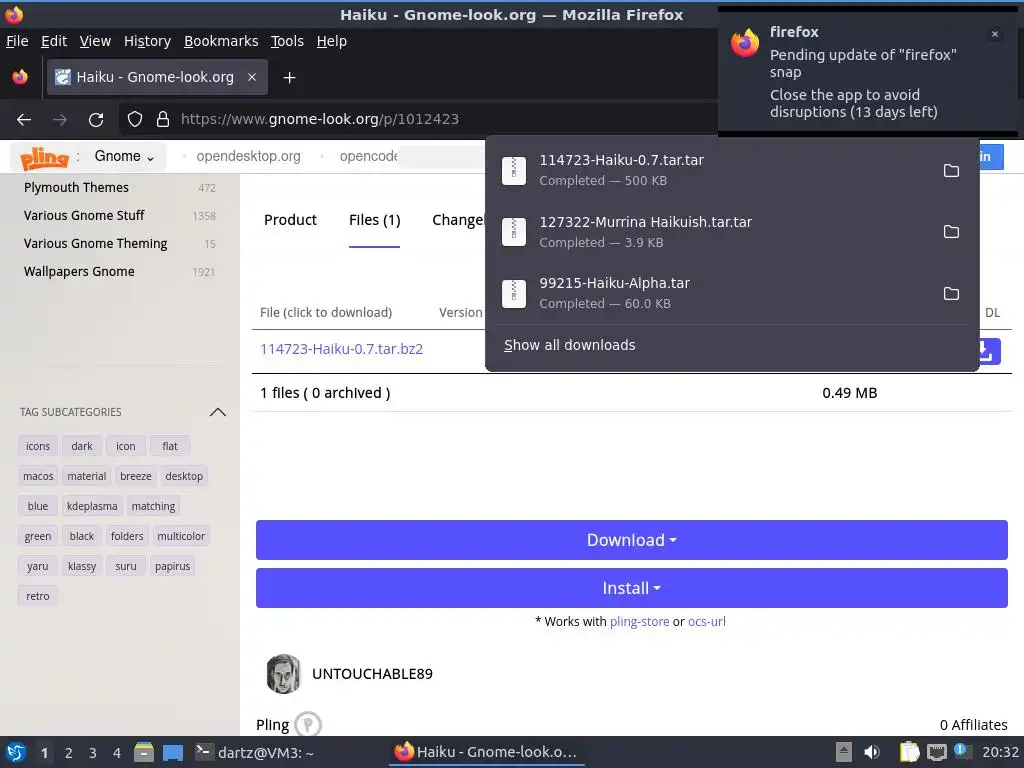Open opendesktop.org link
Screen dimensions: 1024x768
tap(248, 156)
